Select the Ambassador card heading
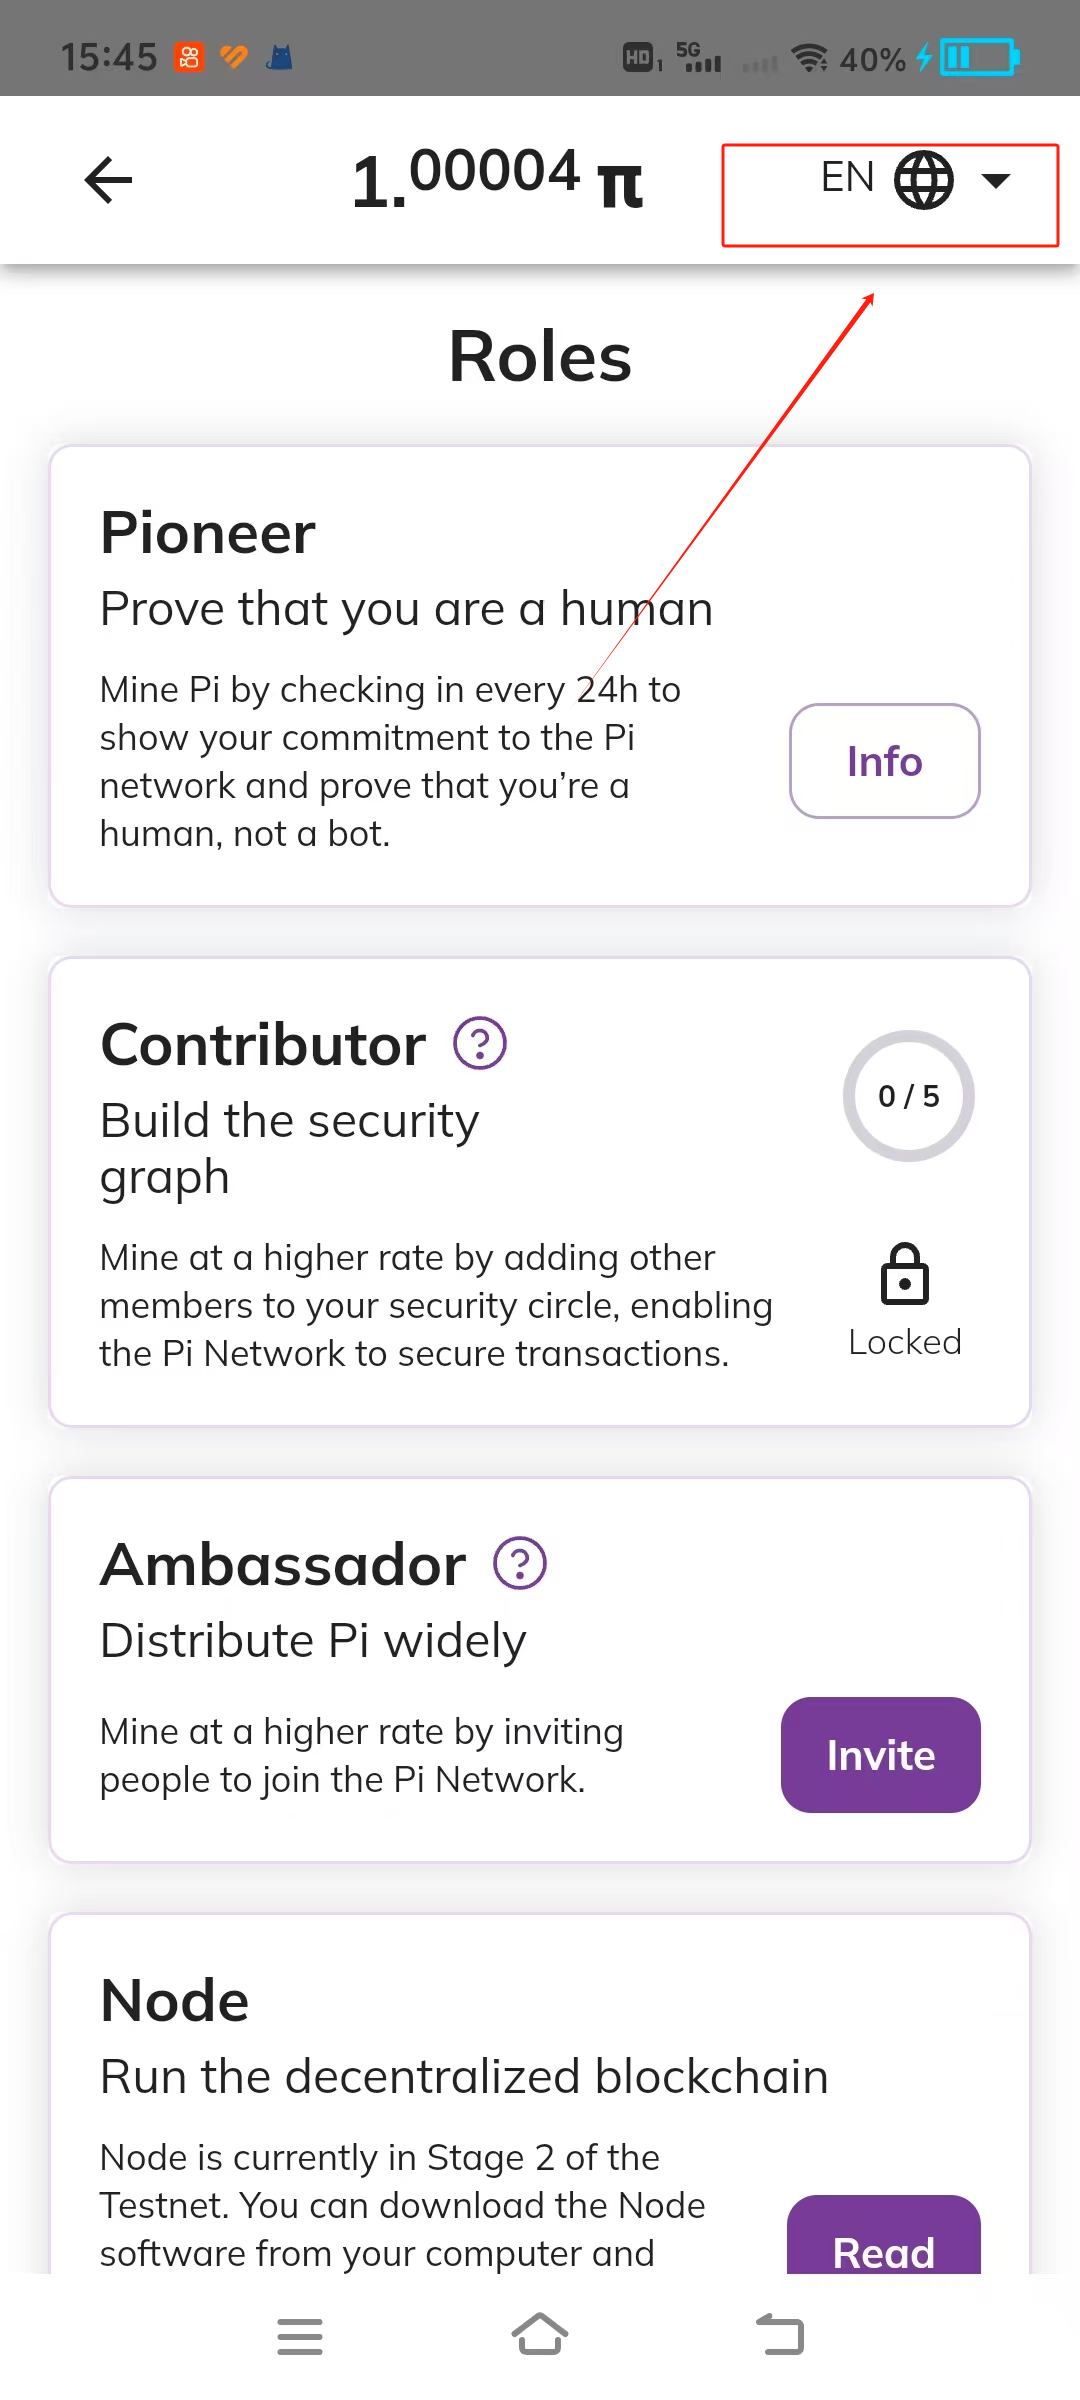The height and width of the screenshot is (2400, 1080). pos(283,1565)
